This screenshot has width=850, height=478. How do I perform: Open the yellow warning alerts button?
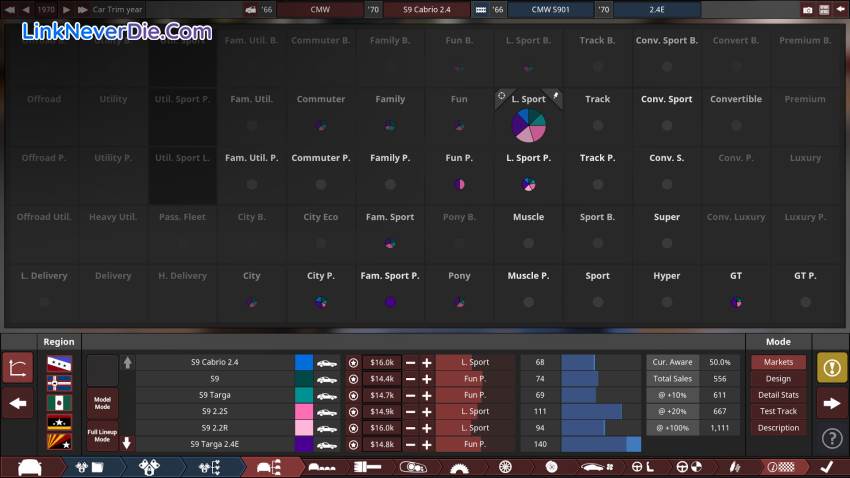point(831,368)
